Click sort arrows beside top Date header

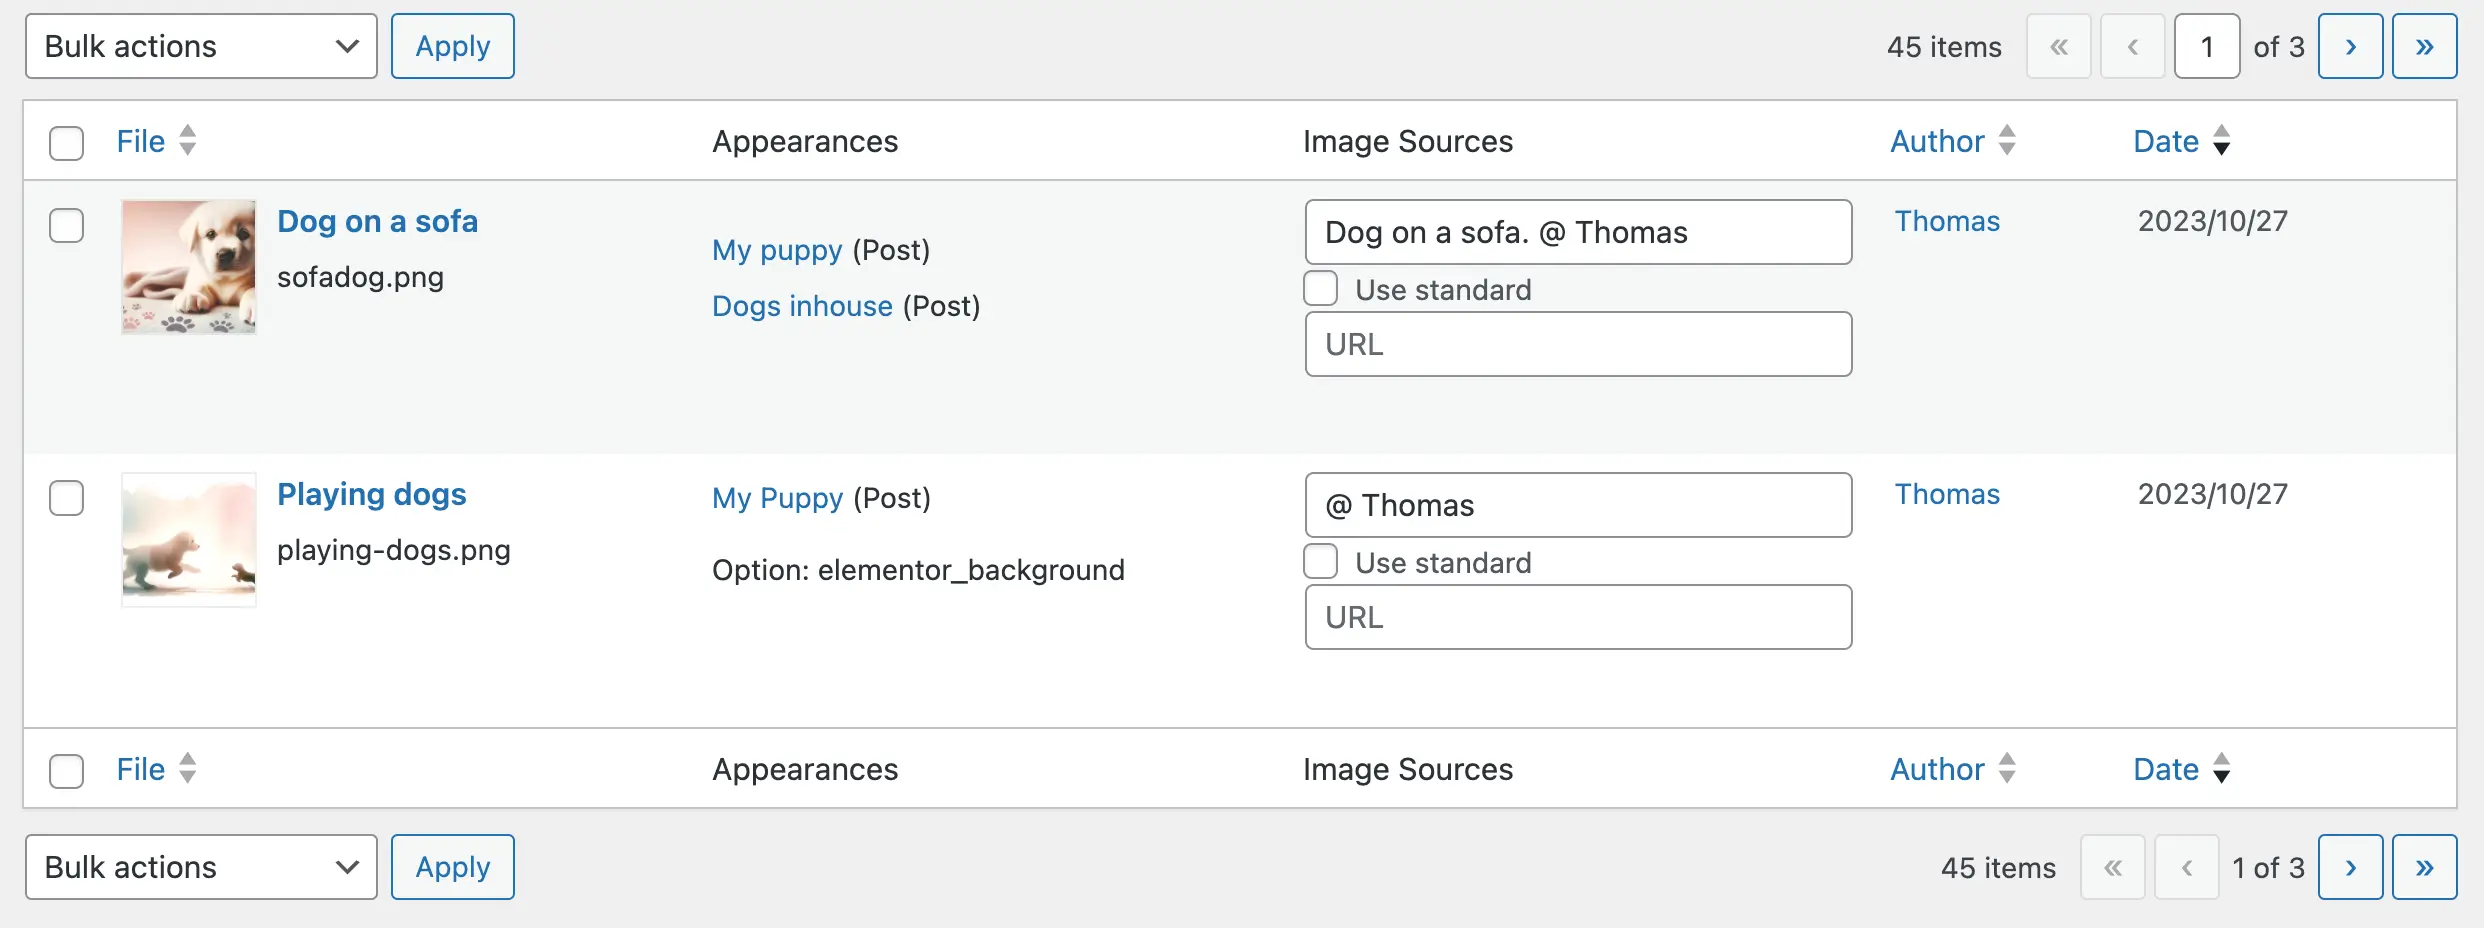pos(2221,141)
